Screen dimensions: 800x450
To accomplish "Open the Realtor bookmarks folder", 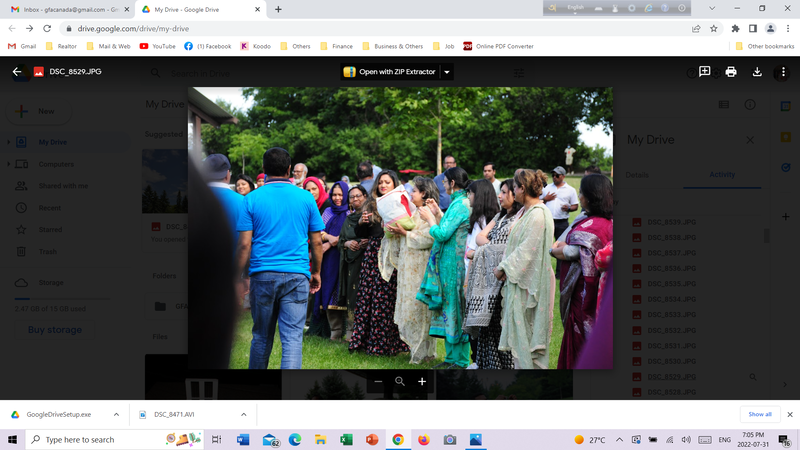I will coord(61,46).
